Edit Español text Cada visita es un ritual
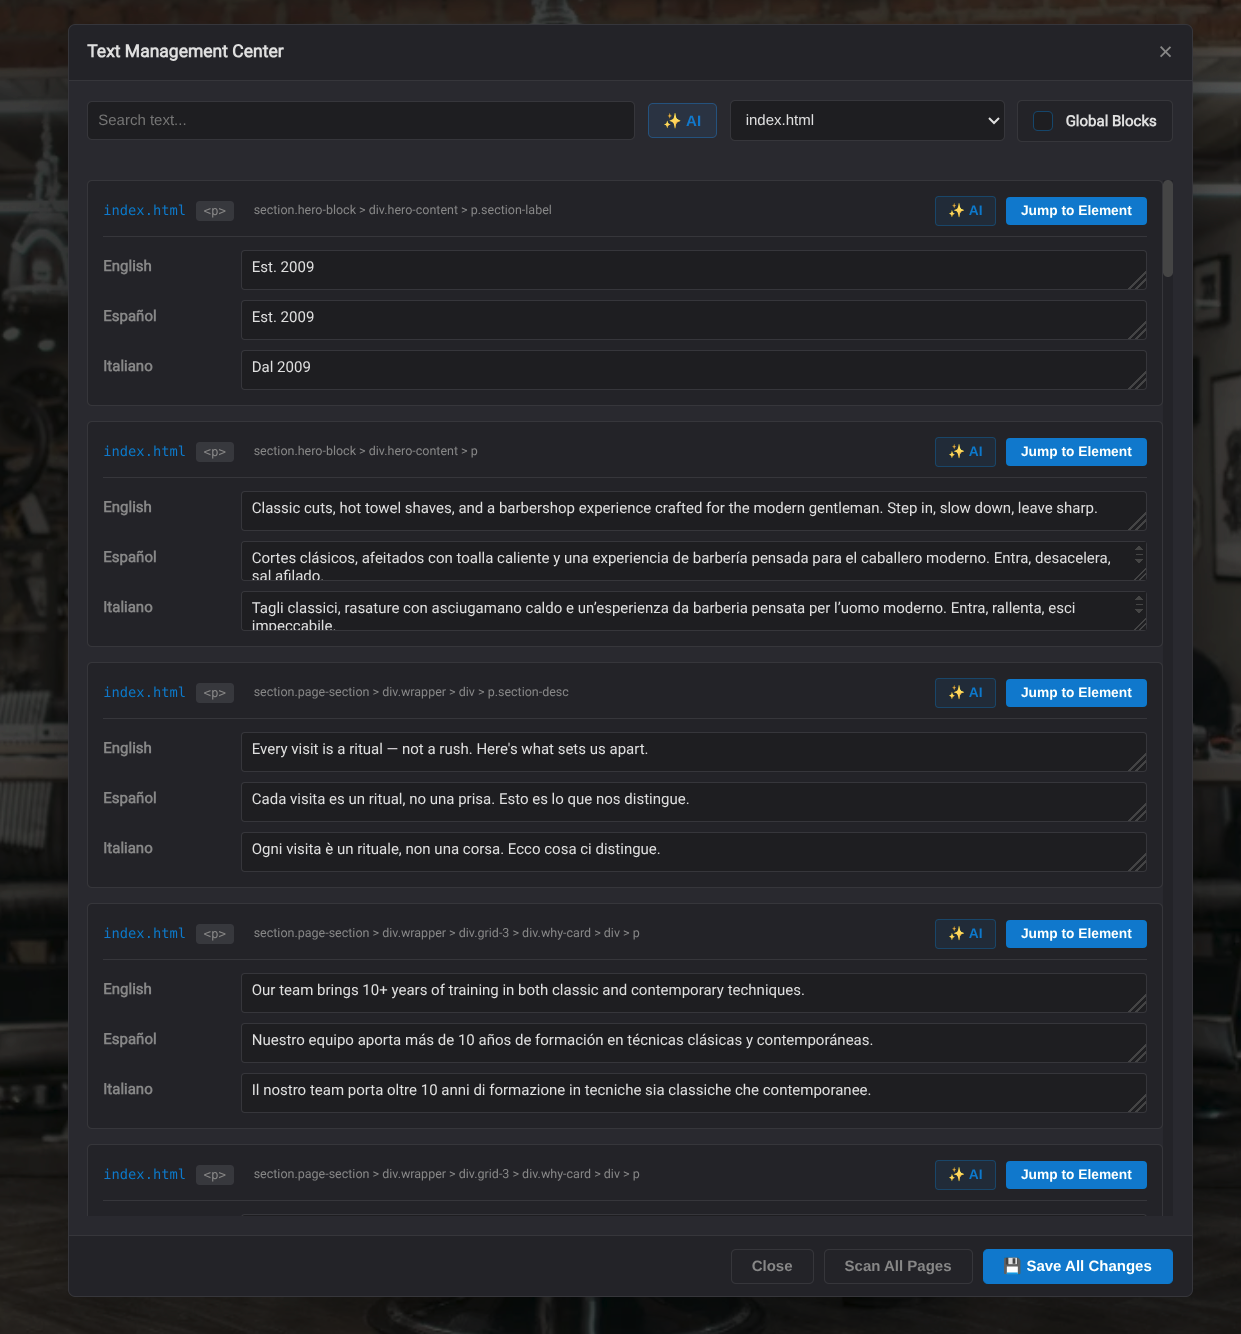The width and height of the screenshot is (1241, 1334). (x=694, y=802)
